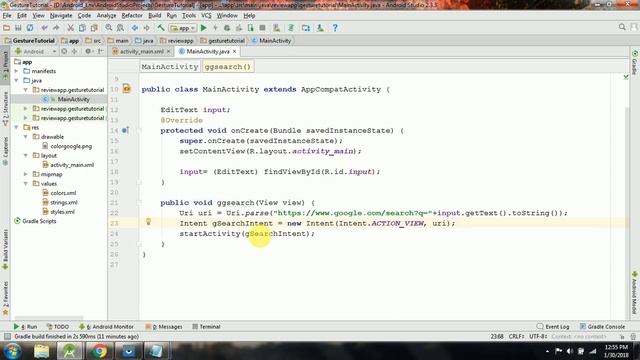Screen dimensions: 640x360
Task: Toggle the read-only lock in status bar
Action: click(x=622, y=337)
